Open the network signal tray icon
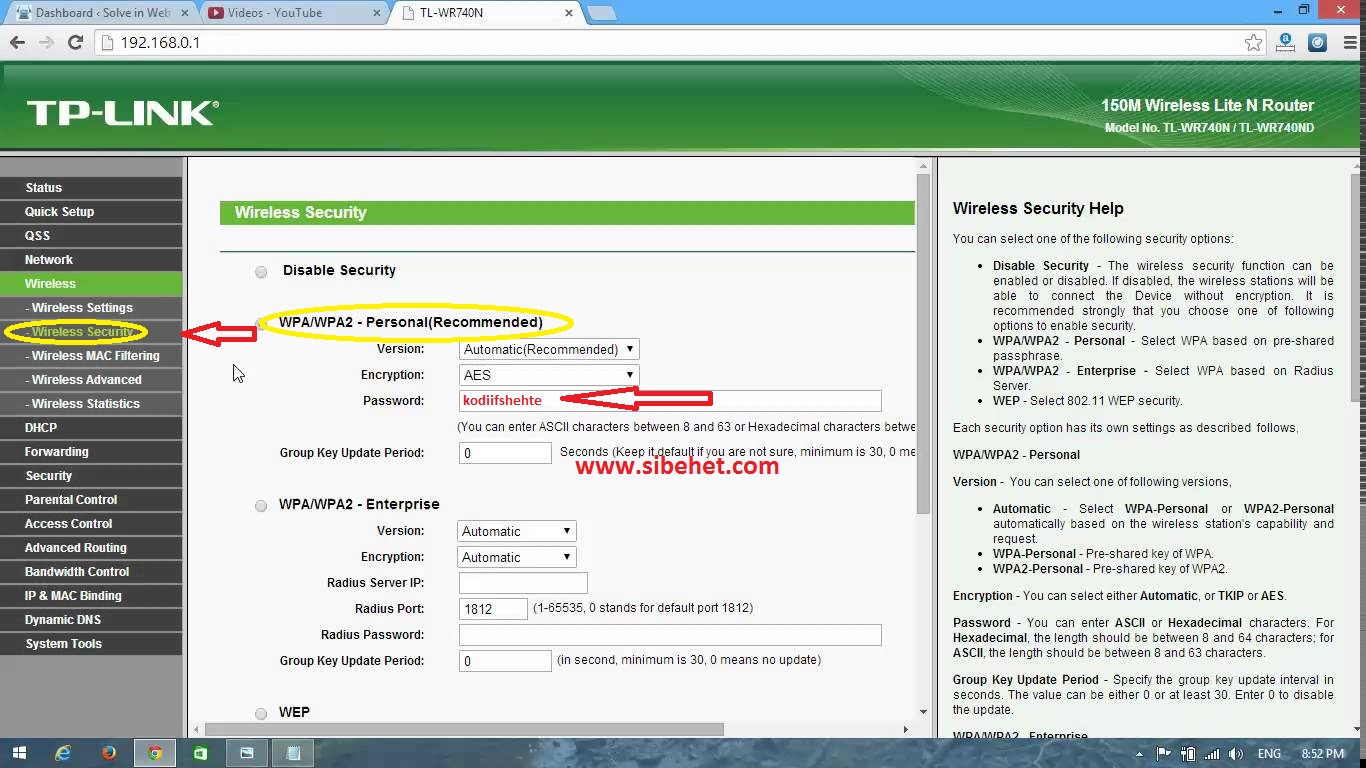1366x768 pixels. point(1212,754)
